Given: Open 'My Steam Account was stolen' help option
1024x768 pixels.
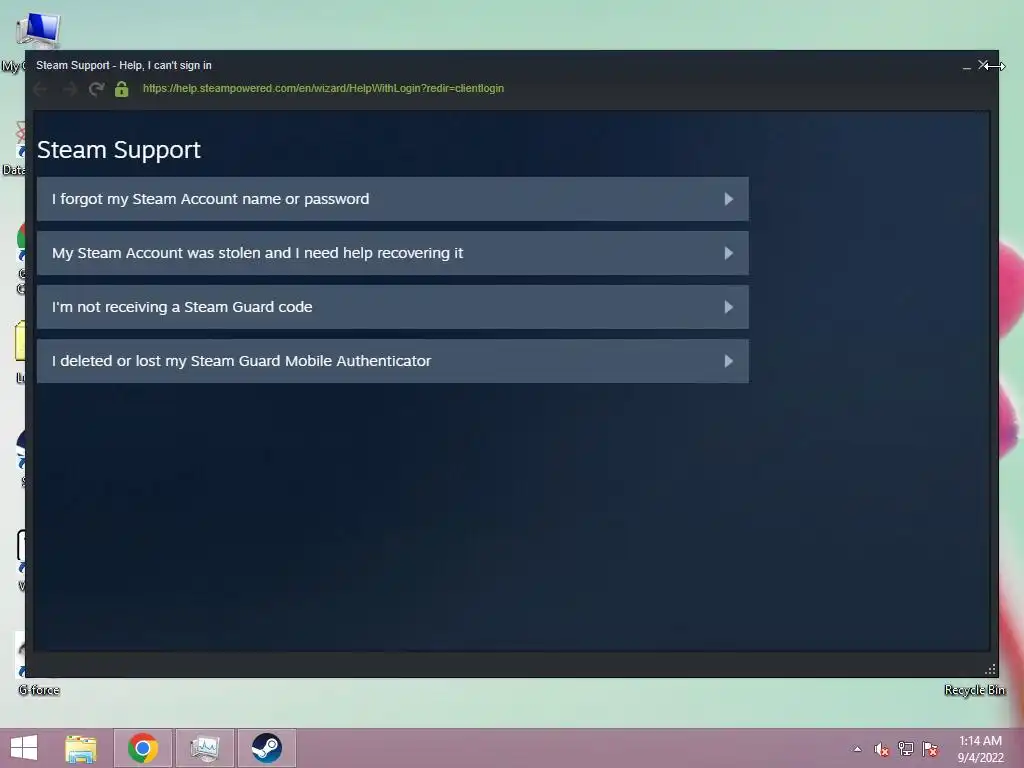Looking at the screenshot, I should click(x=392, y=253).
